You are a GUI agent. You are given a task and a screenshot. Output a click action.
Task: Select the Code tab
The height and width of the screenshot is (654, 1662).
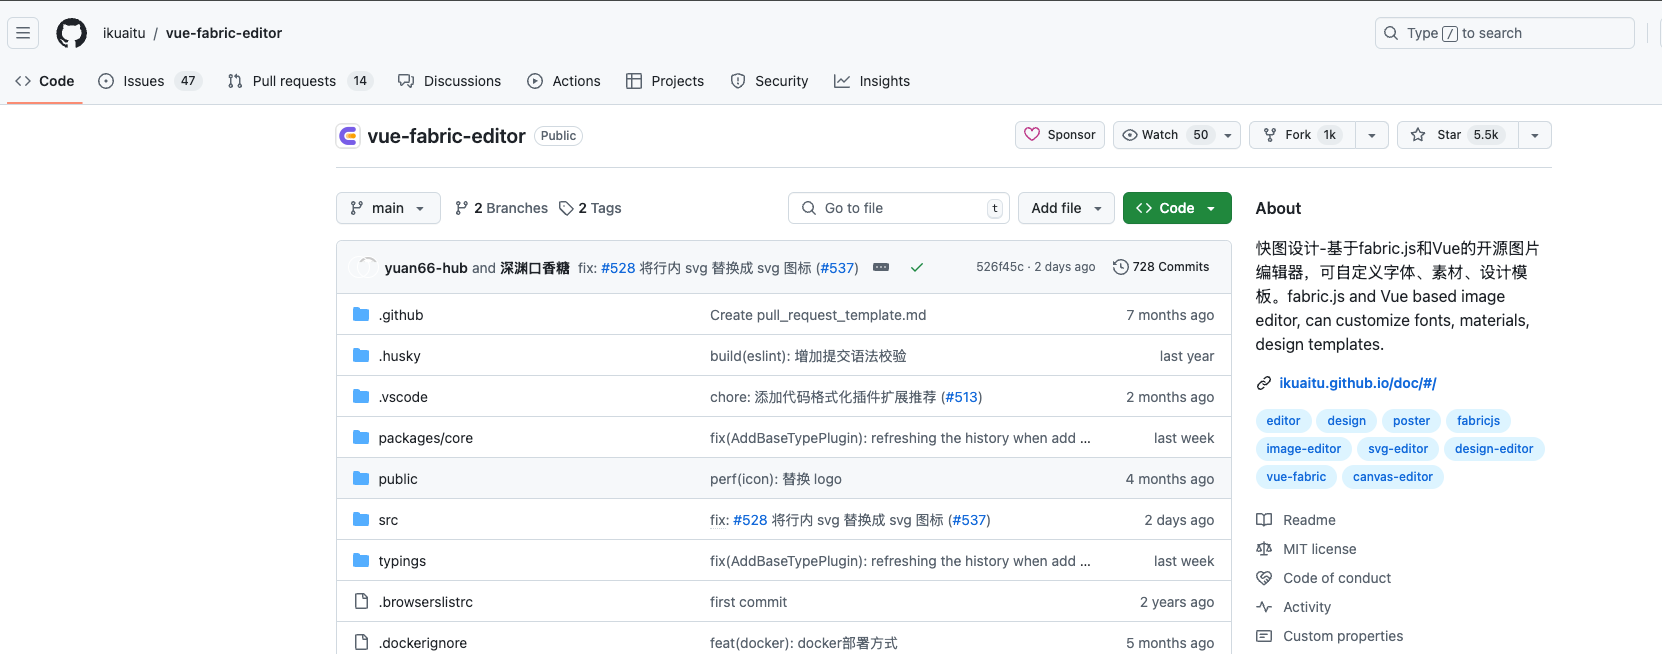tap(45, 81)
